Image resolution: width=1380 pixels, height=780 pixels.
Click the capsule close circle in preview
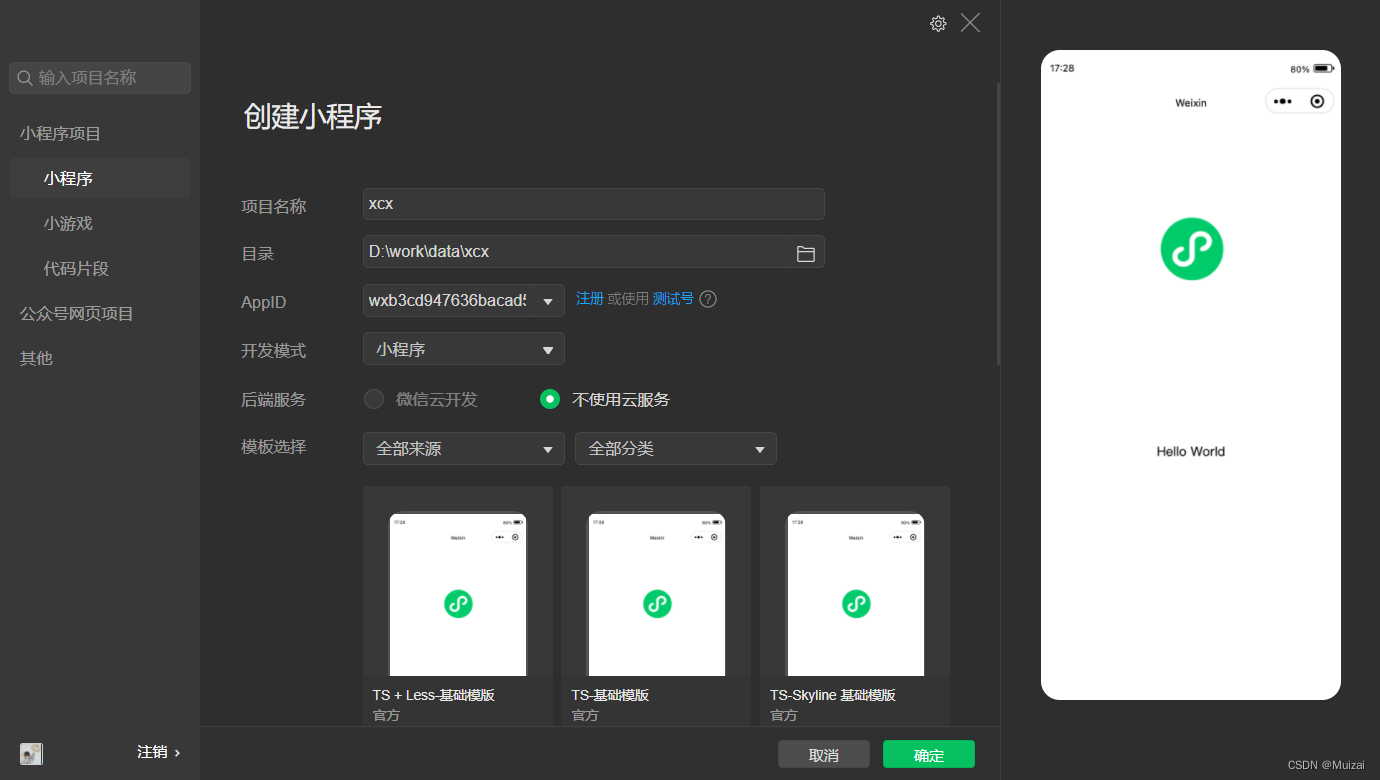pos(1317,101)
